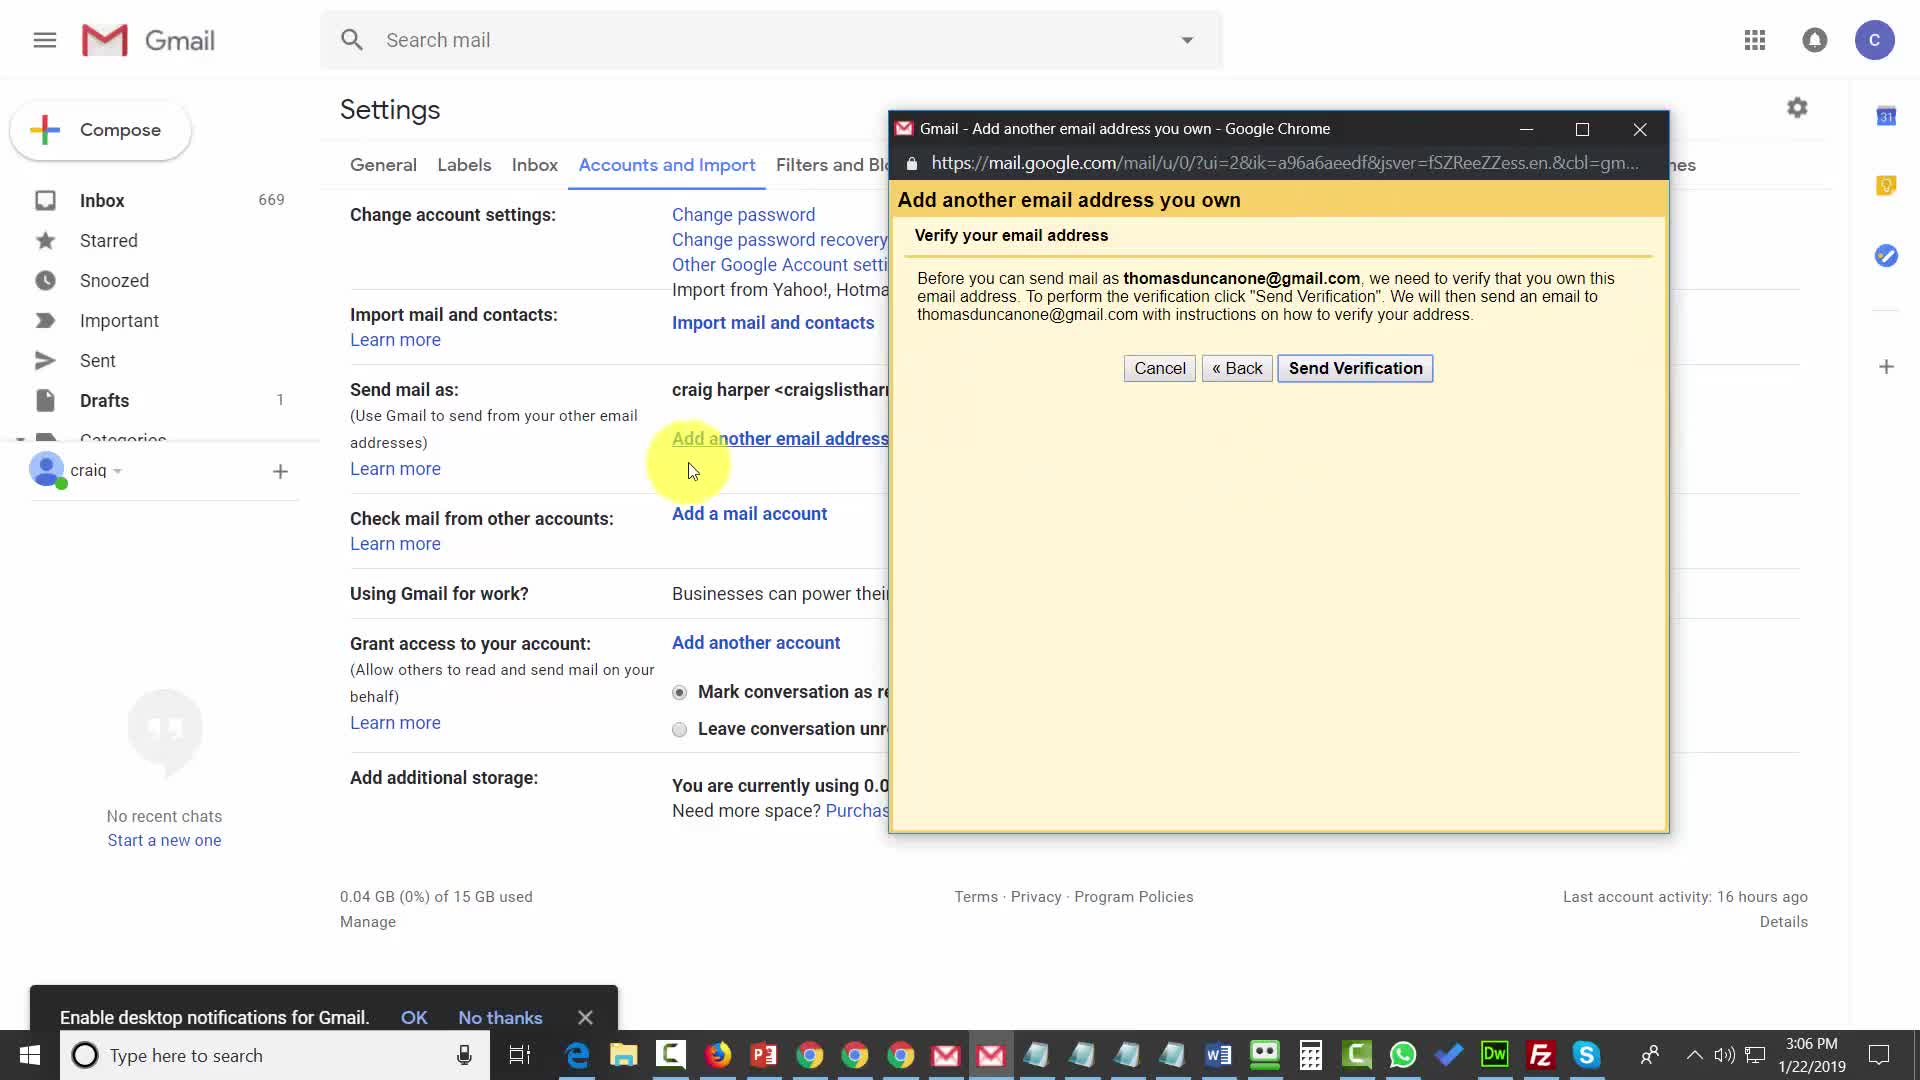Open the Gmail main menu hamburger icon
Image resolution: width=1920 pixels, height=1080 pixels.
coord(44,40)
